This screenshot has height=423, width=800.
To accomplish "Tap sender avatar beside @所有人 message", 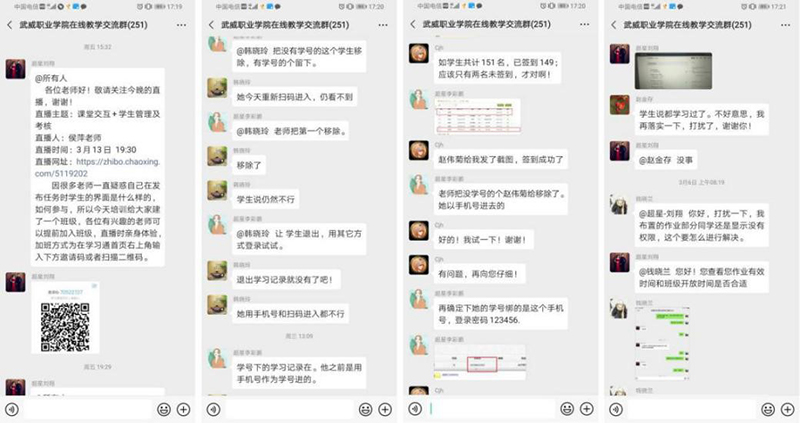I will coord(15,69).
